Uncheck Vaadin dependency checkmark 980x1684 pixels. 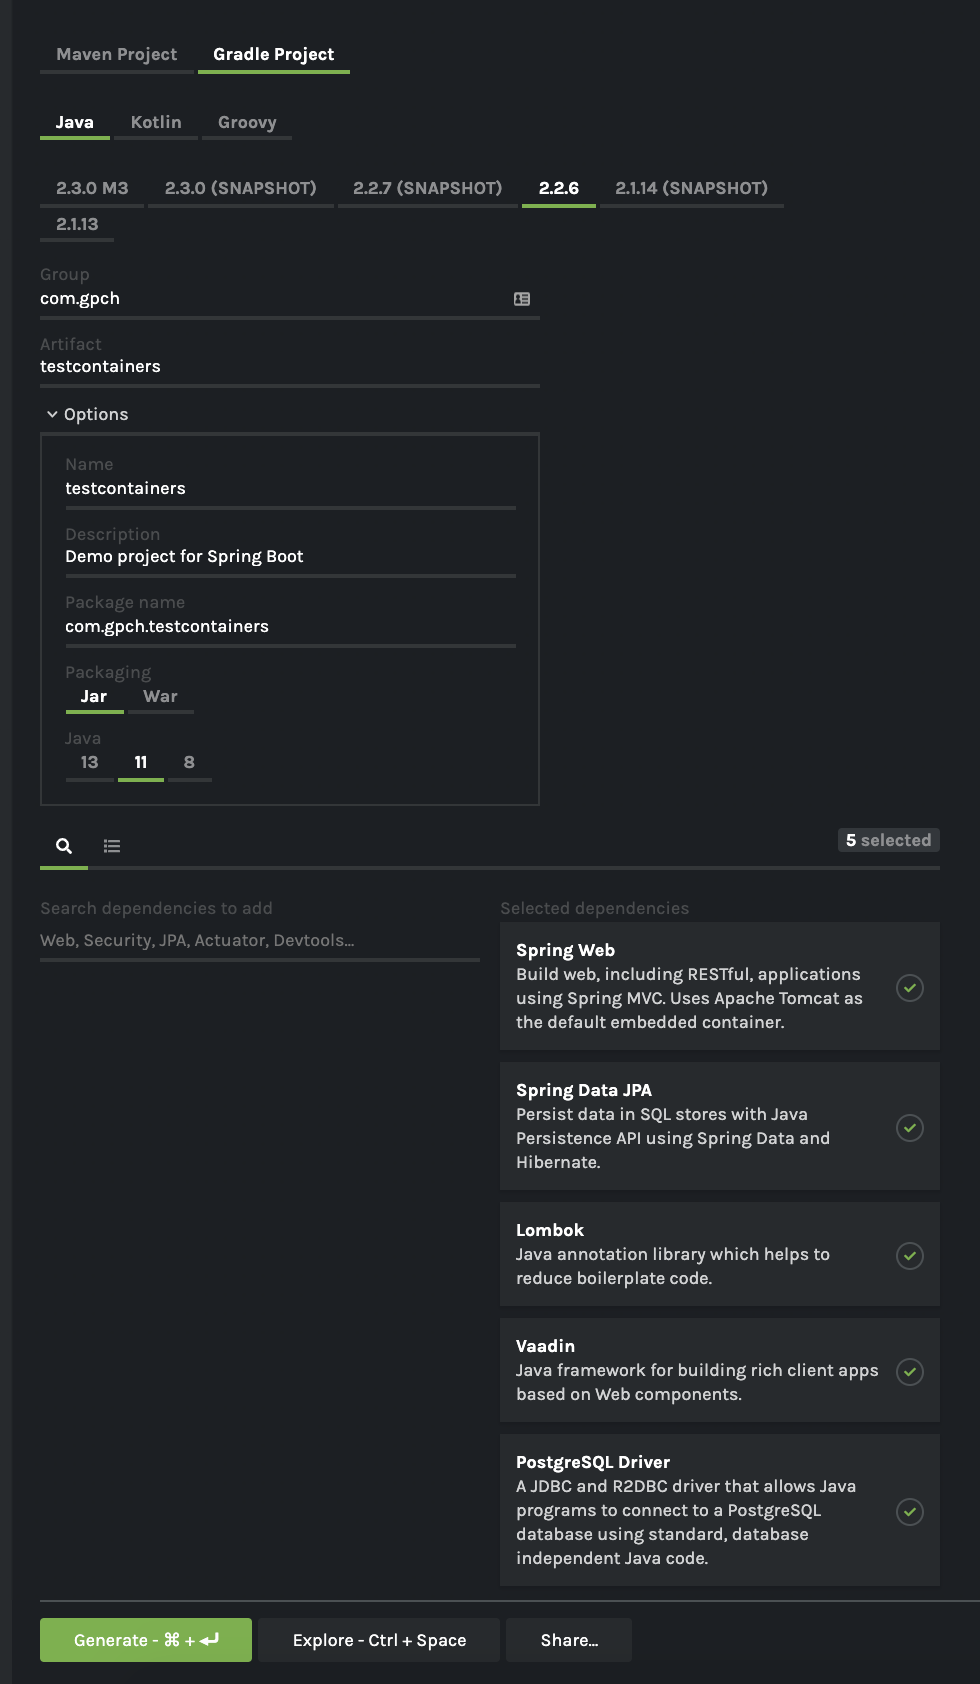910,1372
